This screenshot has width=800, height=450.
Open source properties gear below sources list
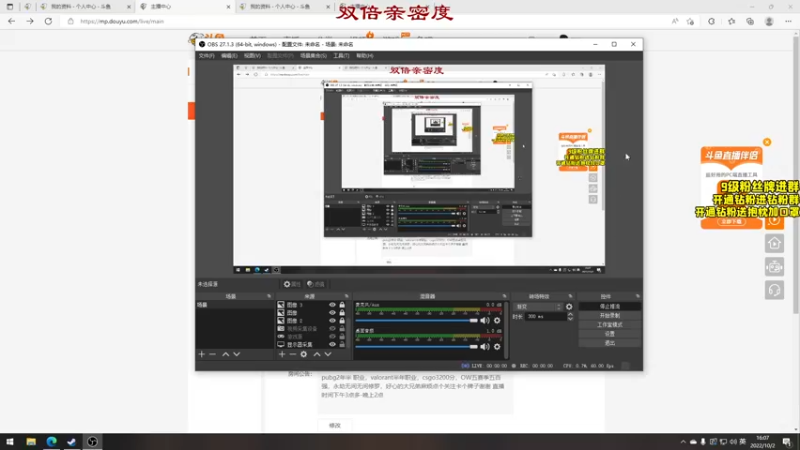click(304, 354)
